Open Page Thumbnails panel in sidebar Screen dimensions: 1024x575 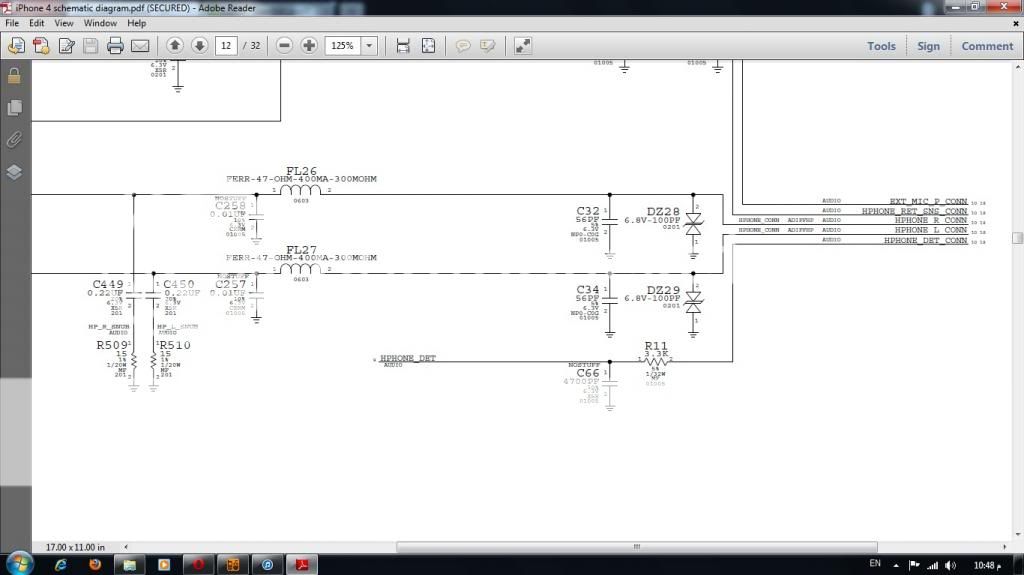[14, 107]
